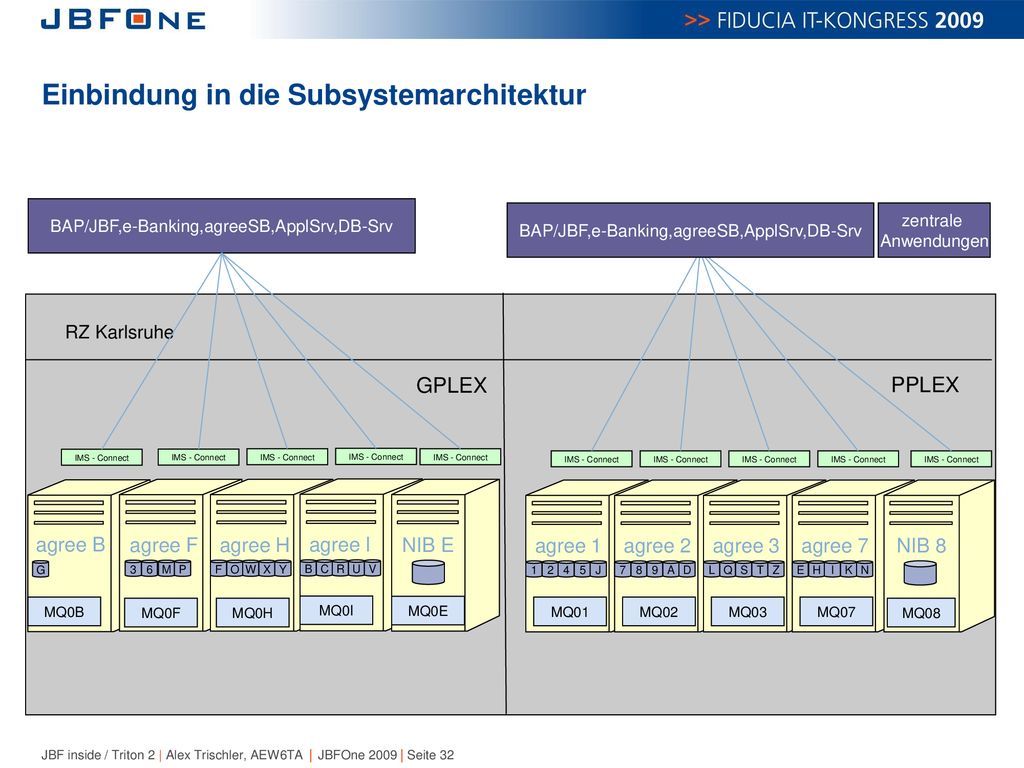Select database cylinder 3 in agree F
Screen dimensions: 1024x768
133,569
